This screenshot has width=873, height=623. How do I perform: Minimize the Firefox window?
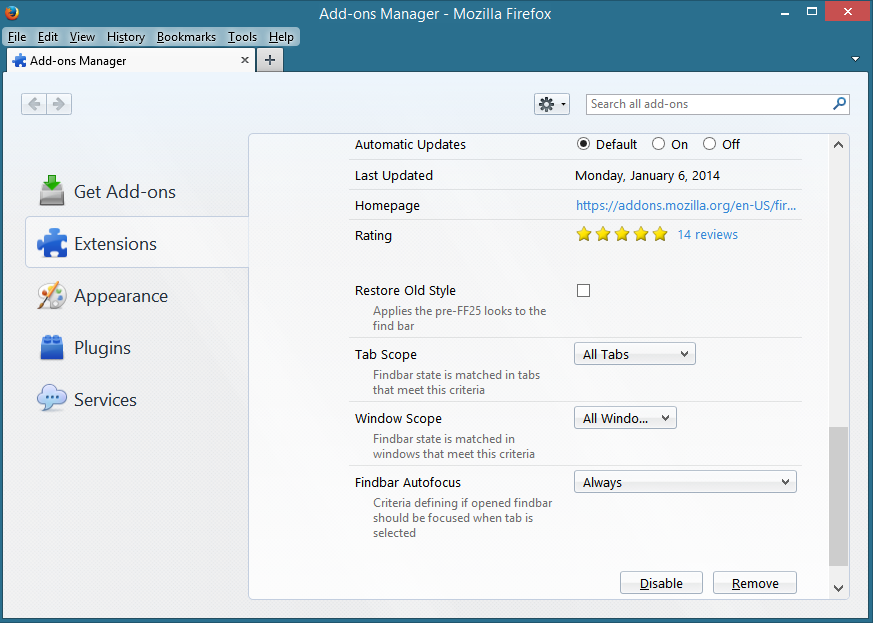click(785, 13)
